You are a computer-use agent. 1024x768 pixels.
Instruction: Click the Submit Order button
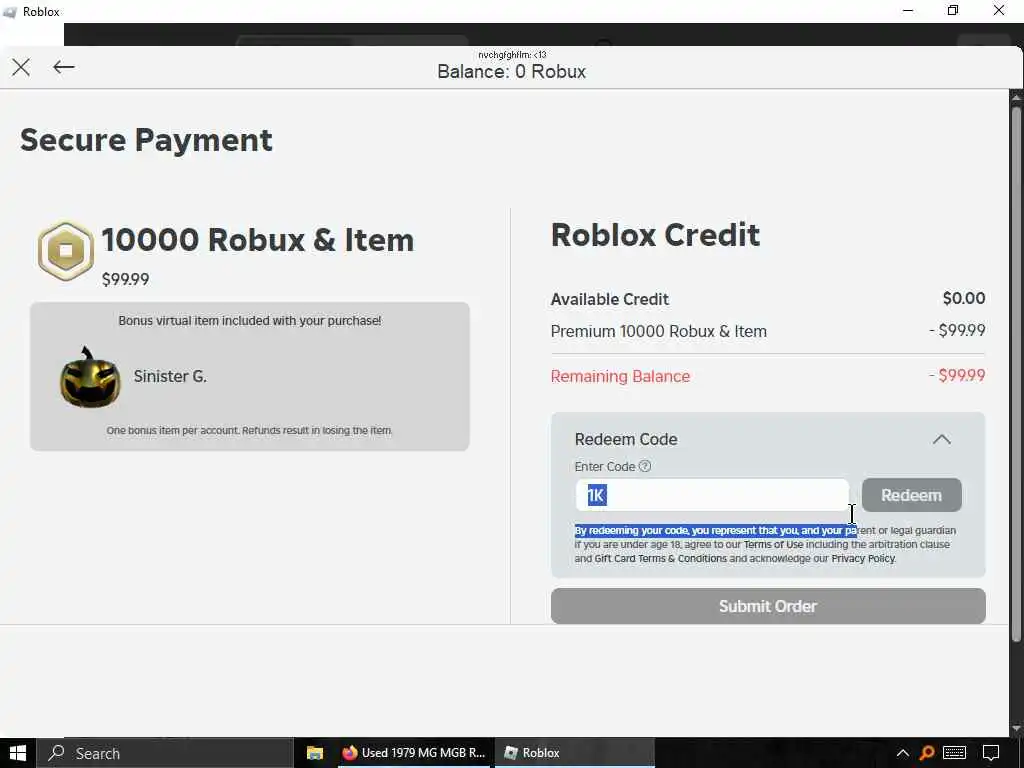click(768, 606)
